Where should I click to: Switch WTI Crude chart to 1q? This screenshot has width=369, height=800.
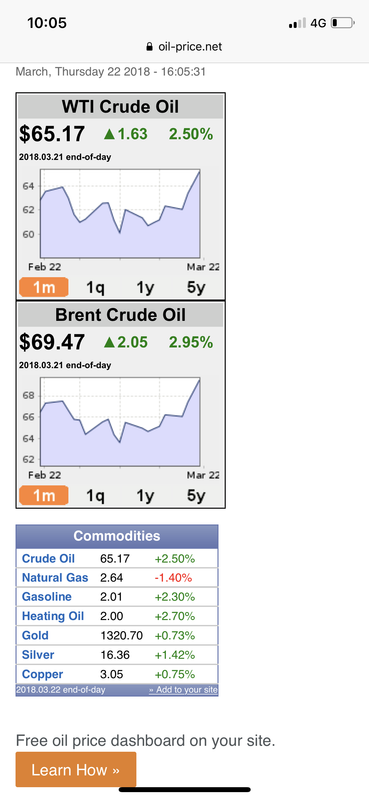coord(95,287)
